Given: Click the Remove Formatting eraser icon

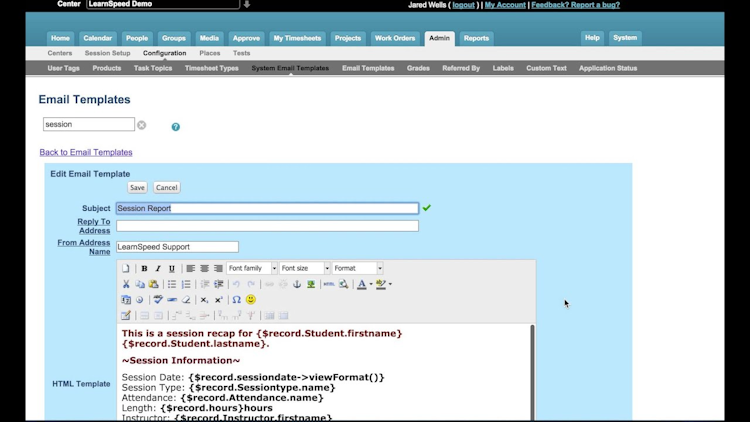Looking at the screenshot, I should click(186, 300).
